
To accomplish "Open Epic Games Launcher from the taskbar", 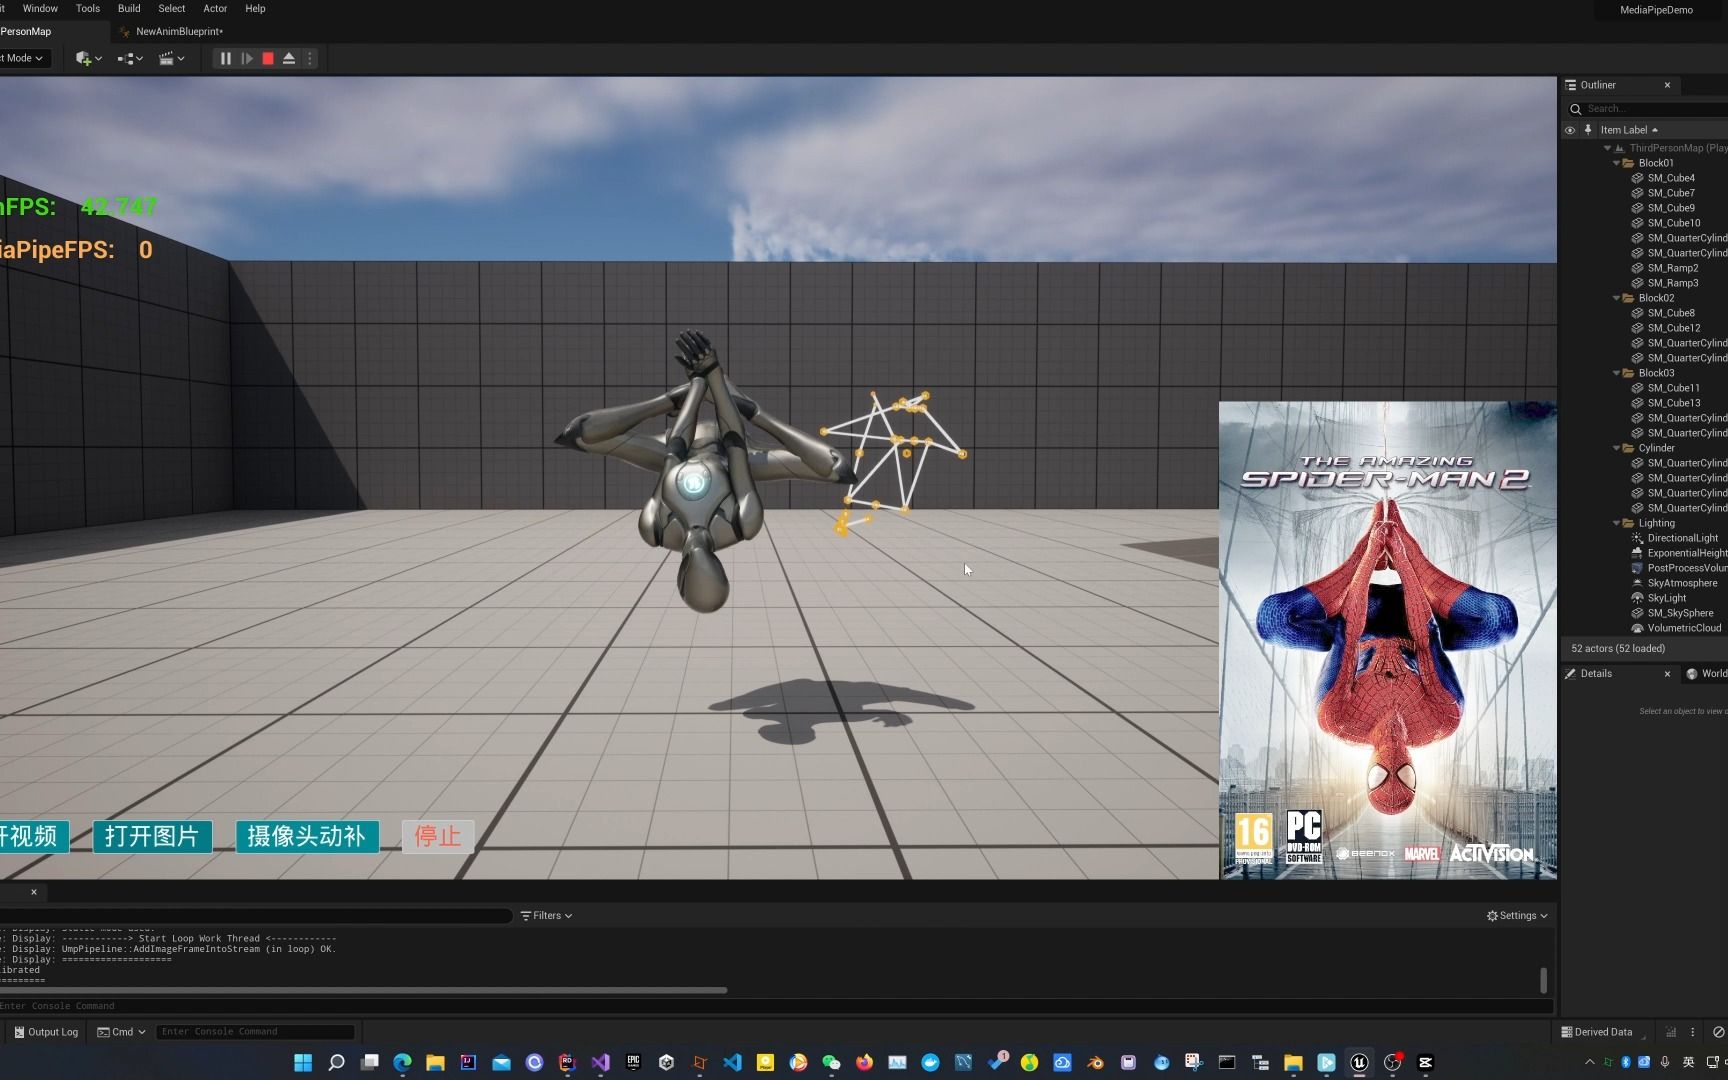I will [633, 1062].
